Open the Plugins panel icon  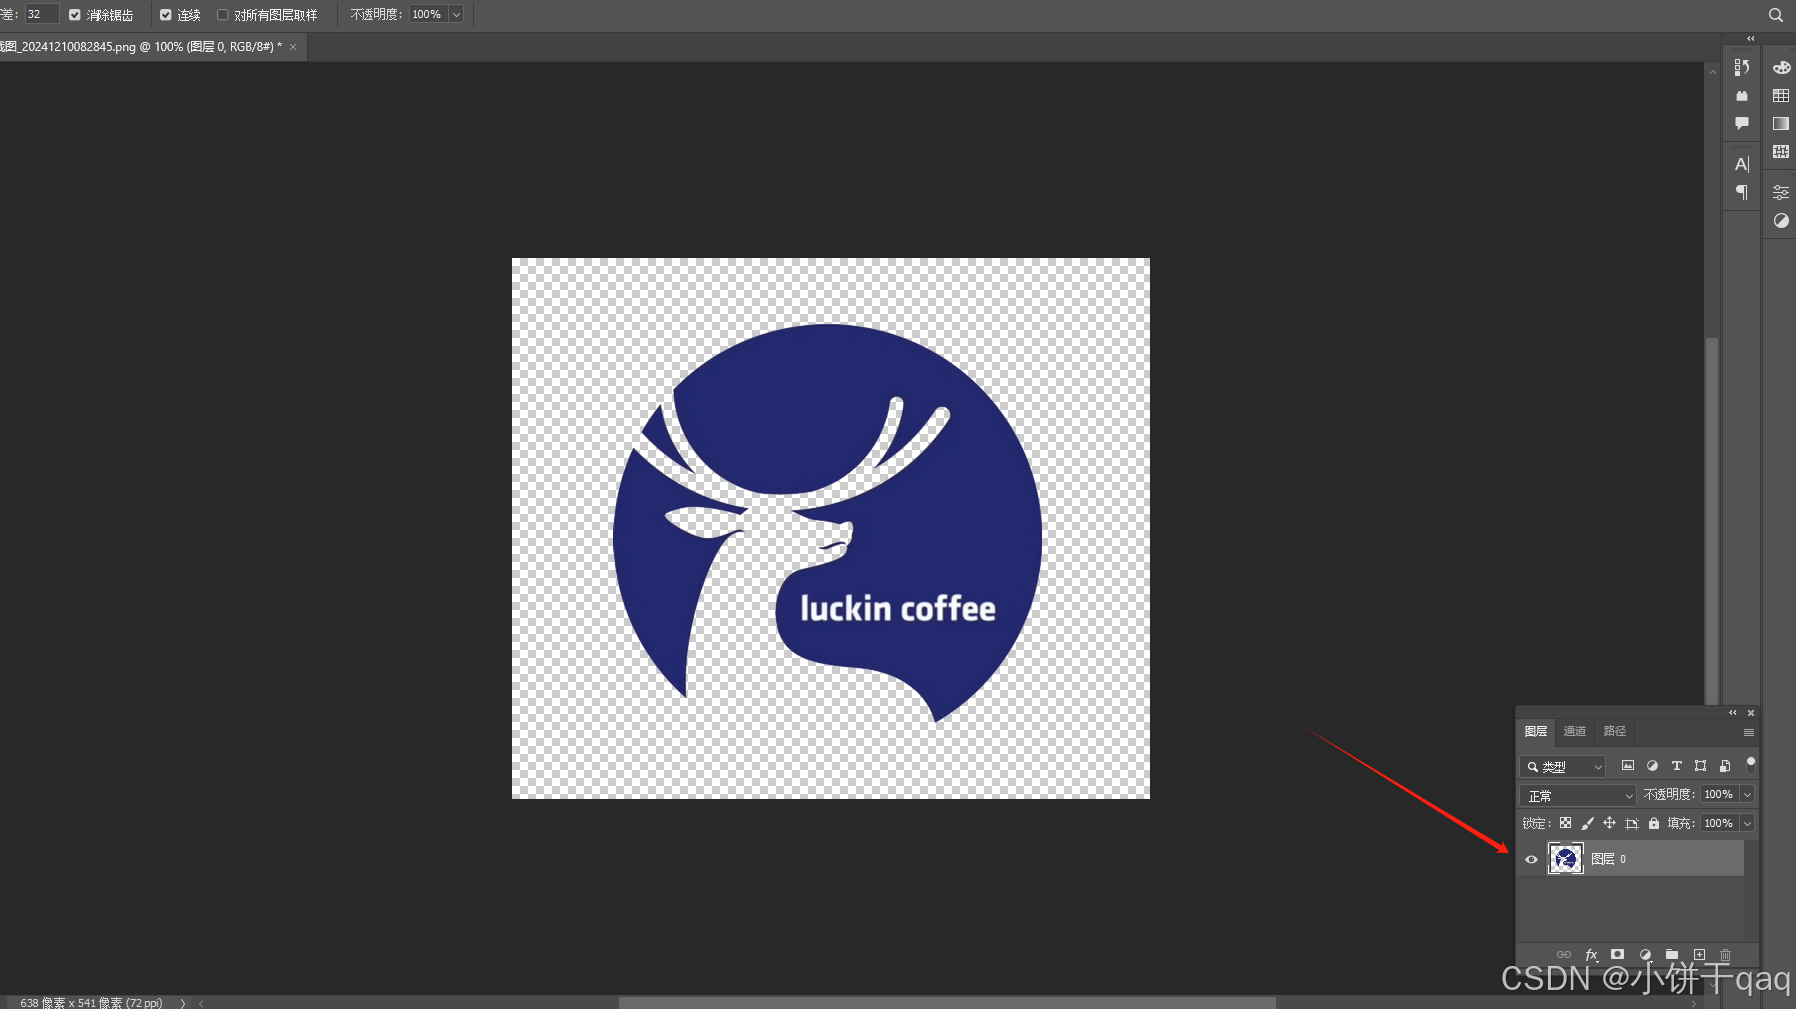coord(1742,96)
